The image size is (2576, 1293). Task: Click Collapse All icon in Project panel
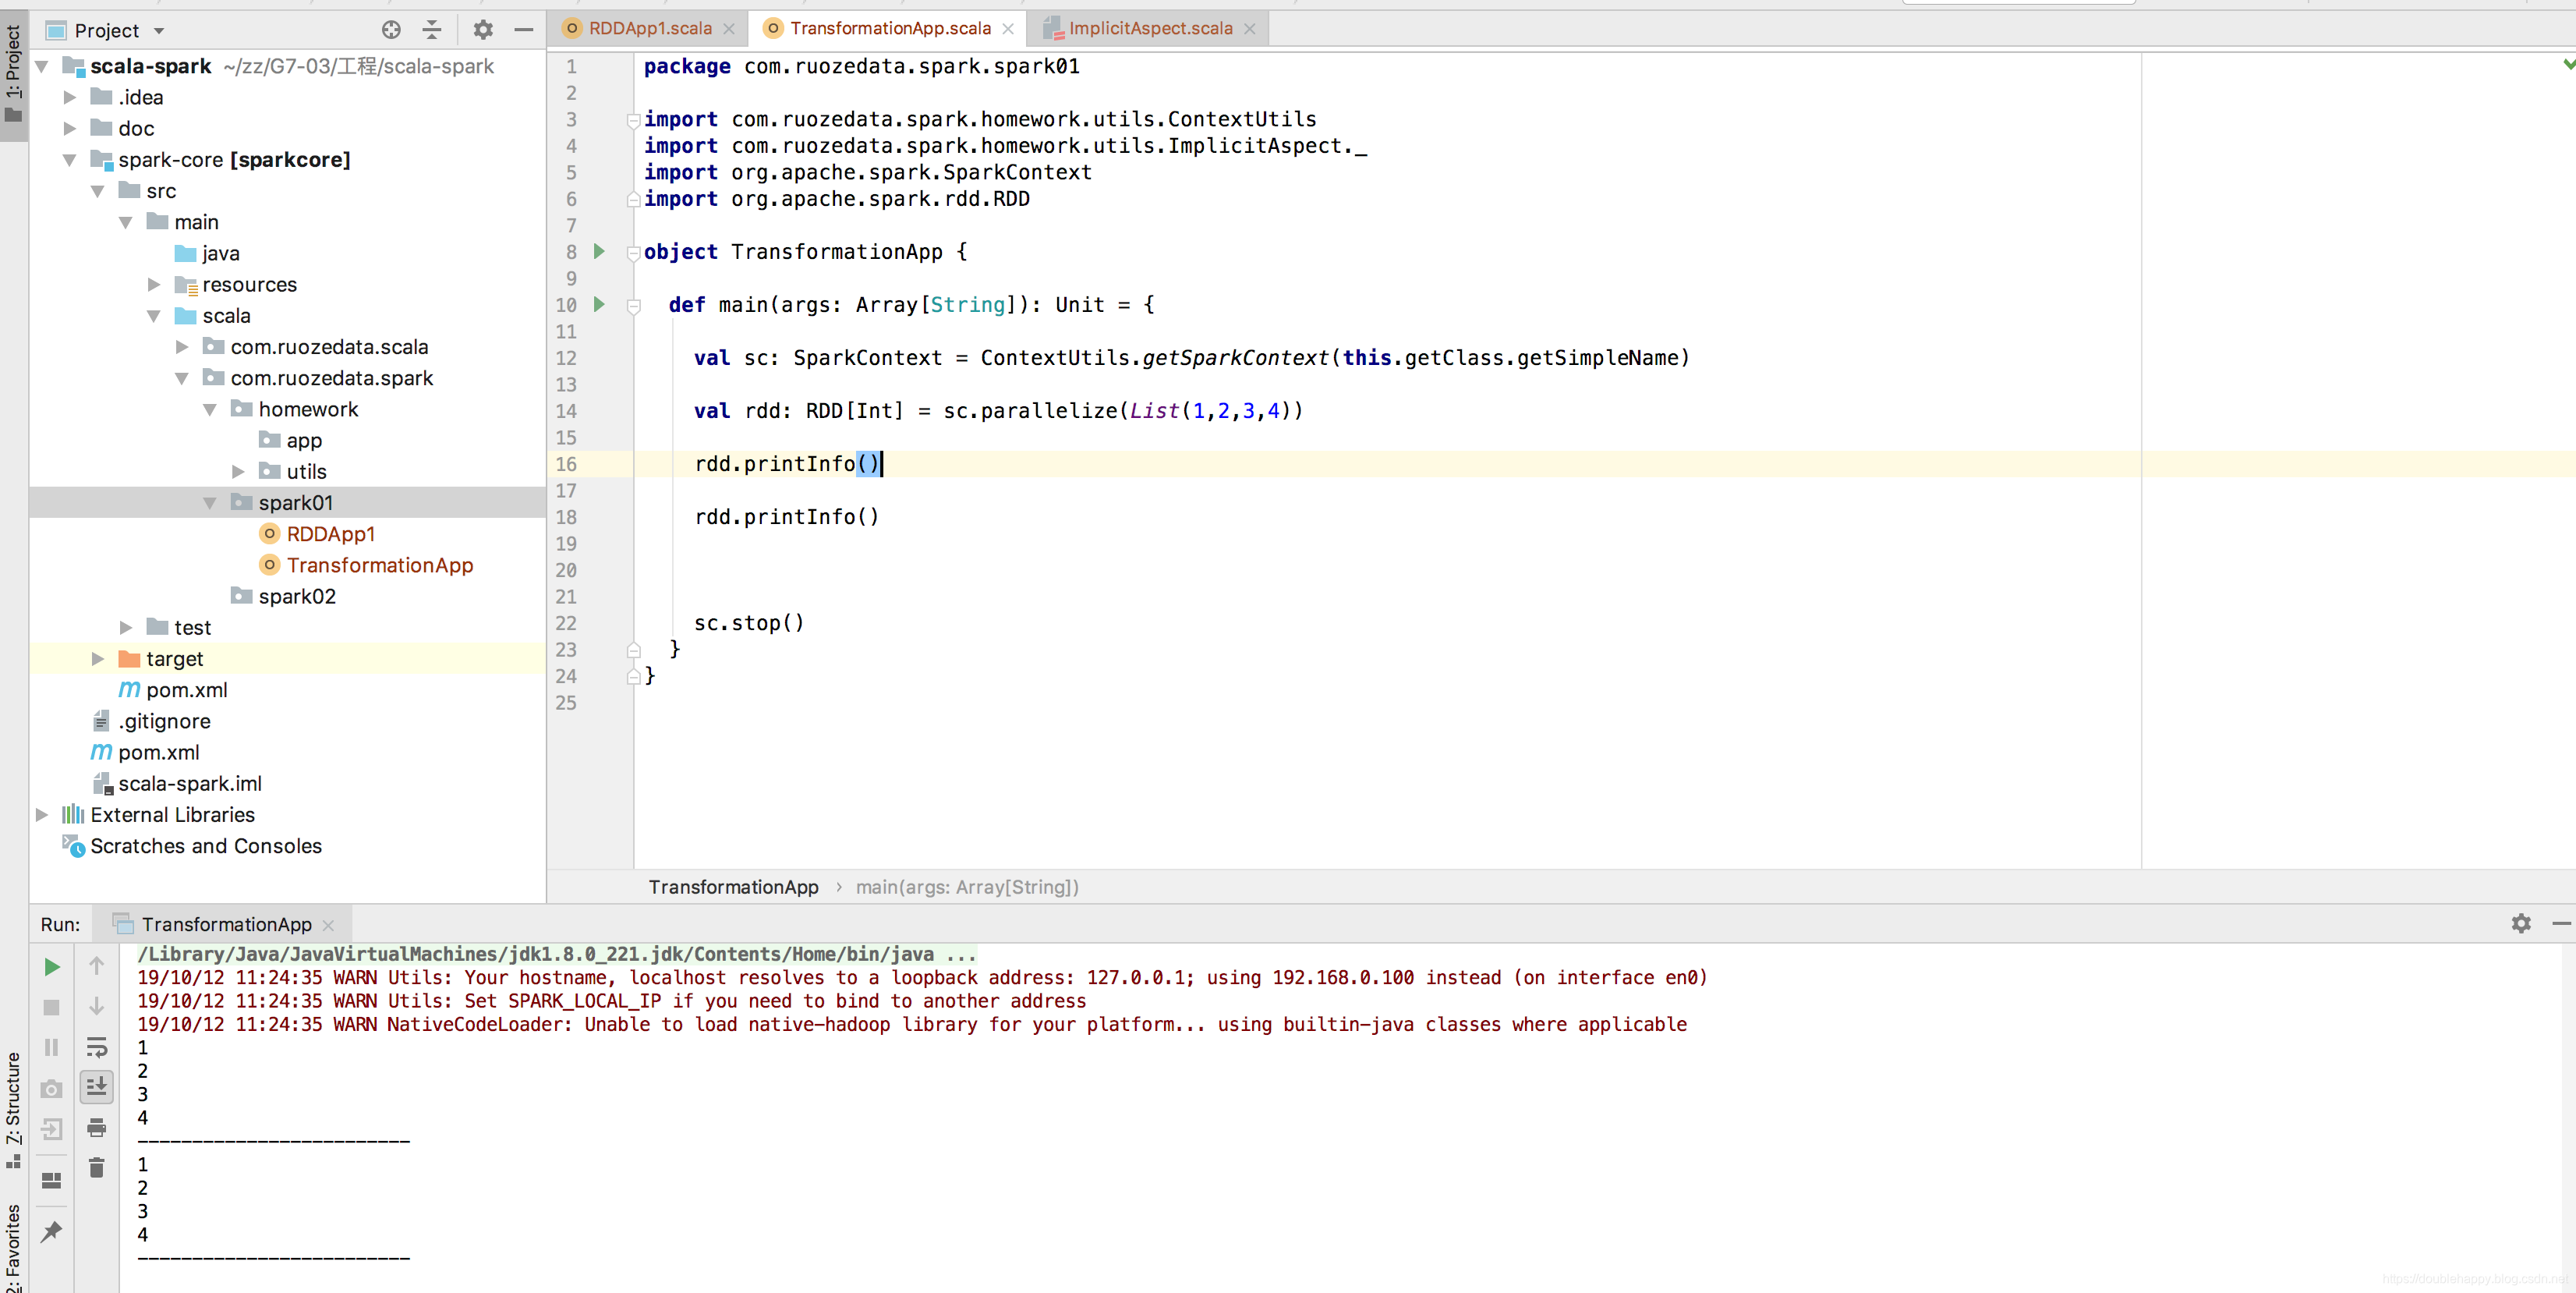(432, 30)
